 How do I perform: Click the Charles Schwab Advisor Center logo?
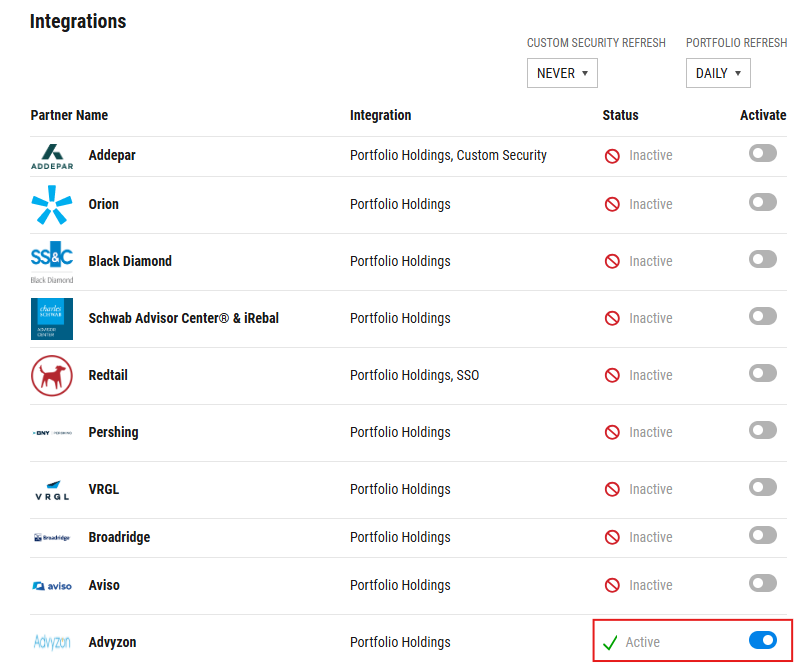[x=52, y=319]
